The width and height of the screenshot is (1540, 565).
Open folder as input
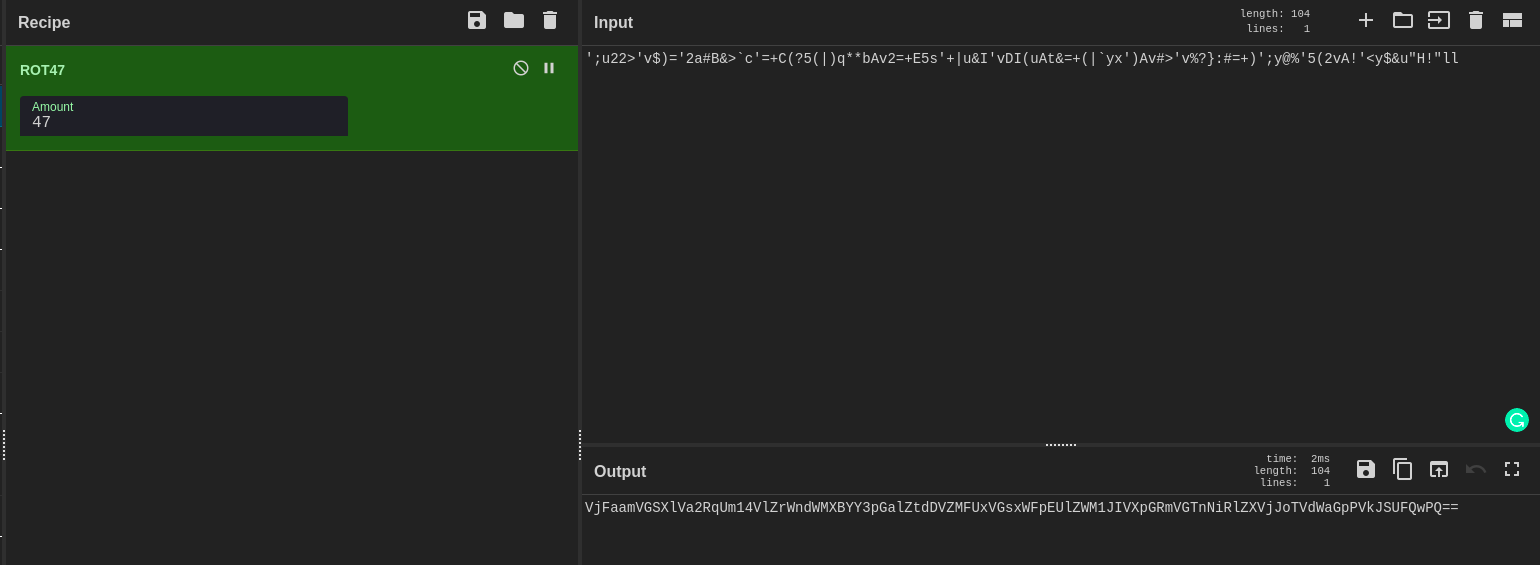(x=1403, y=20)
